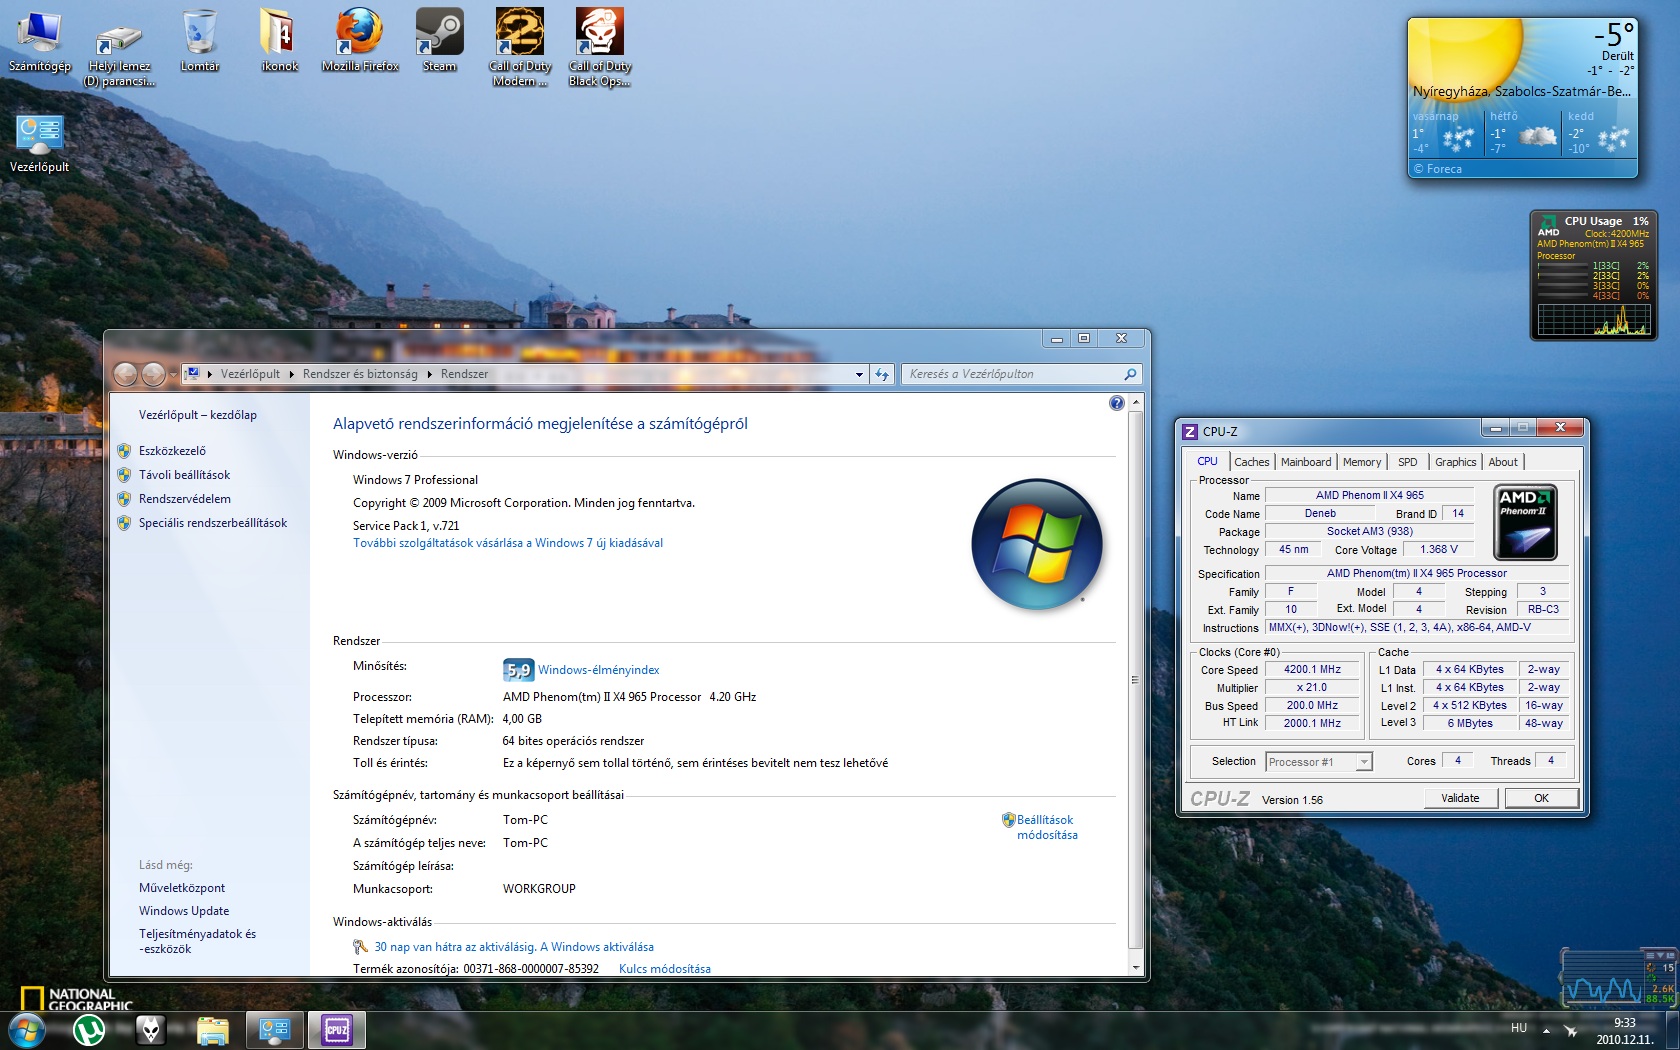The image size is (1680, 1050).
Task: Click Beállítások módosítása link
Action: point(1046,827)
